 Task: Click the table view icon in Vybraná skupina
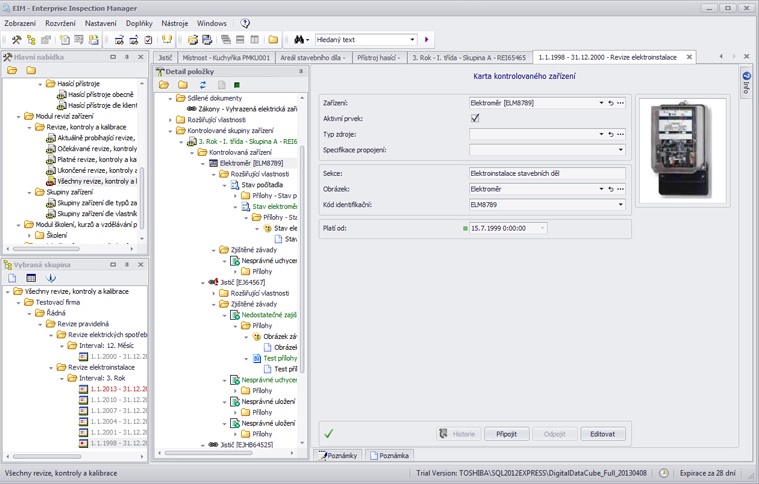click(x=31, y=278)
